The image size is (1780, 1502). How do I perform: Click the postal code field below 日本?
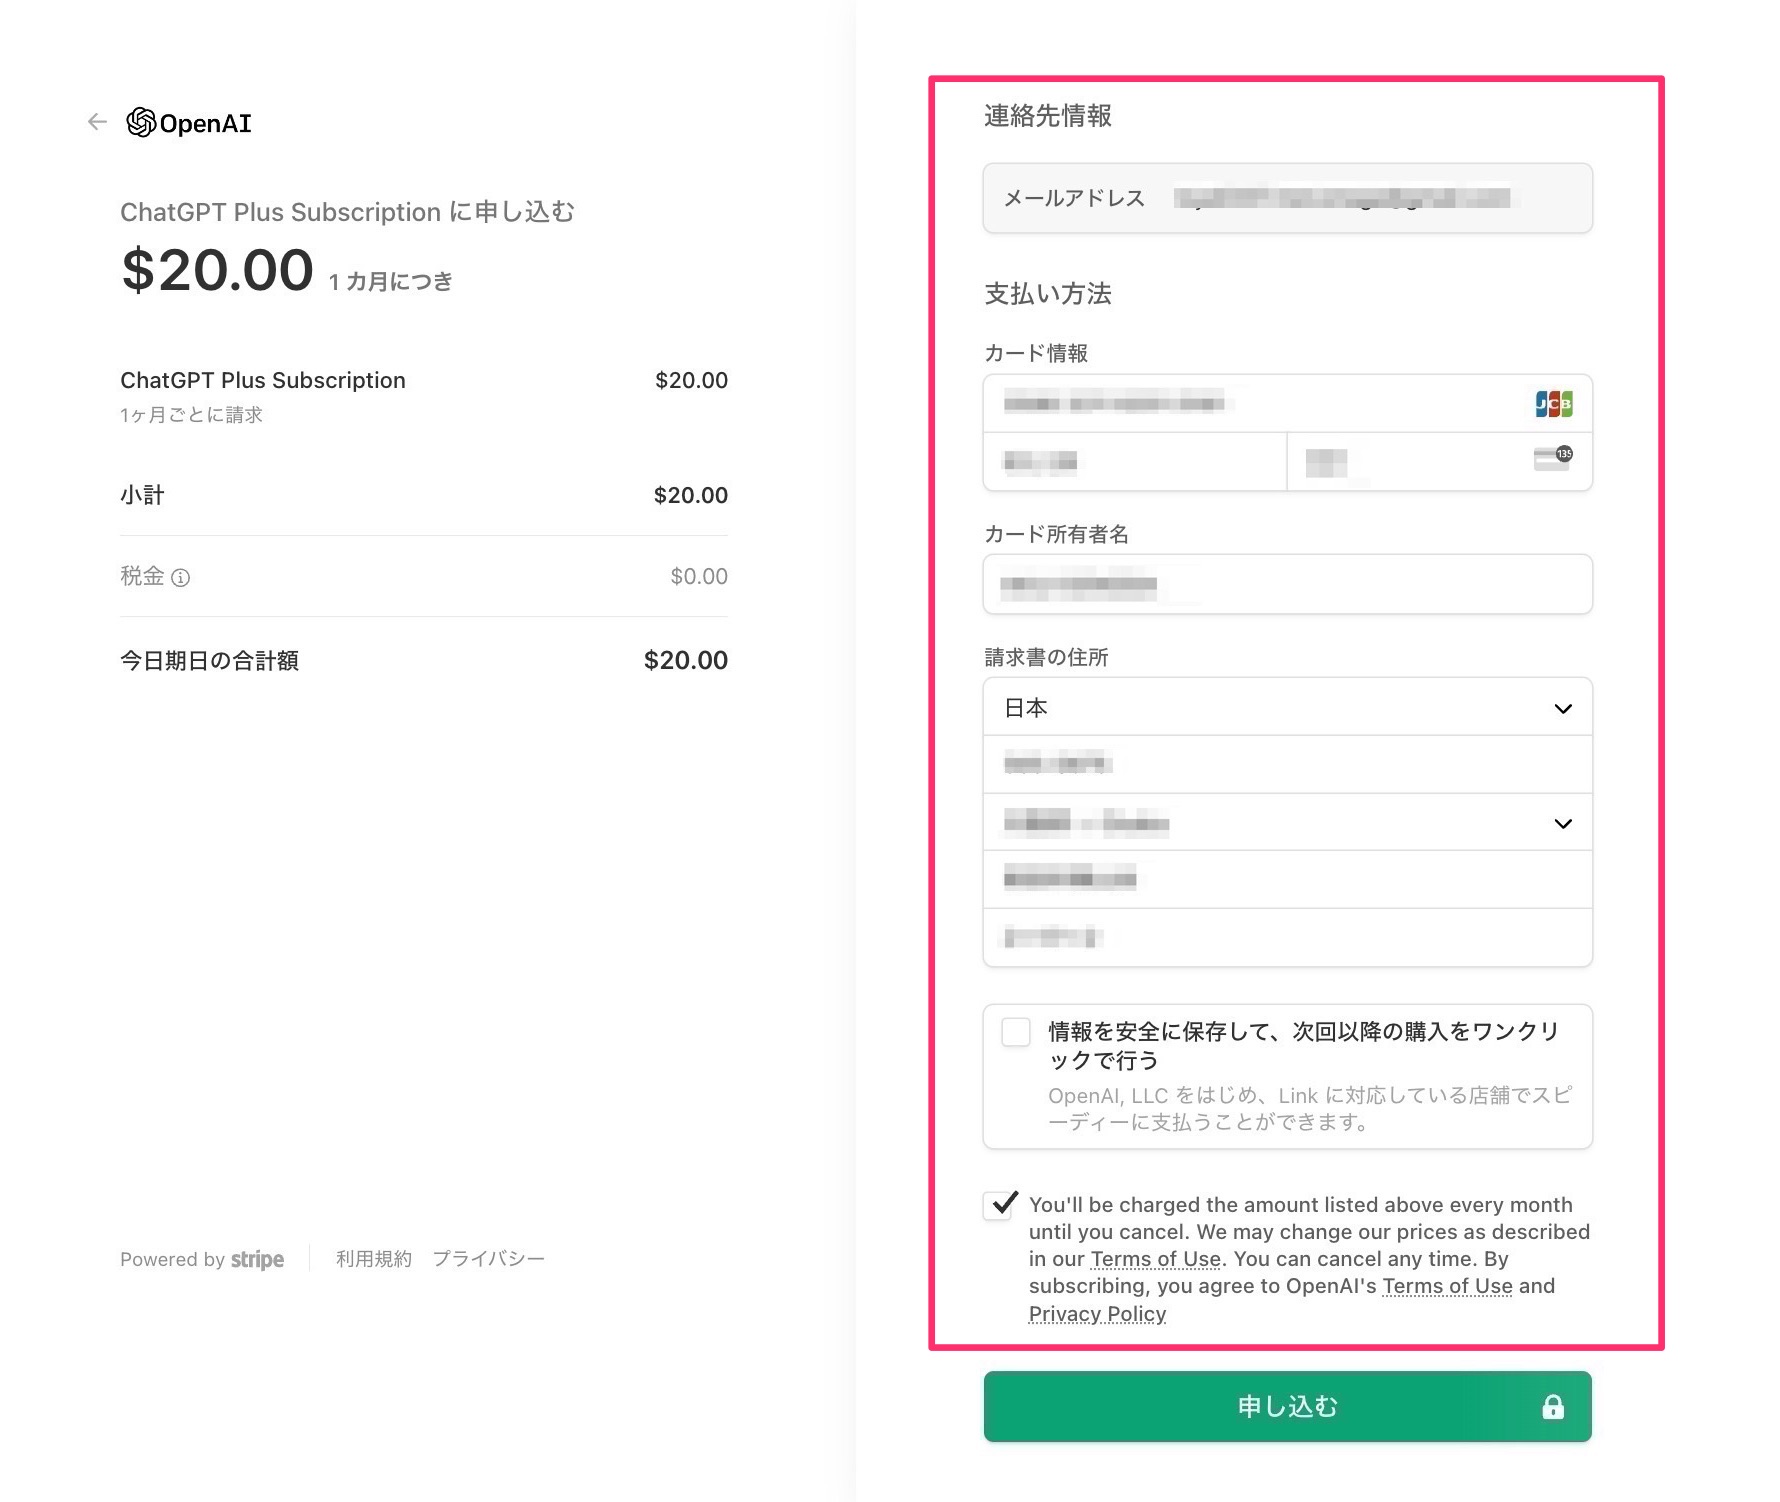point(1288,765)
